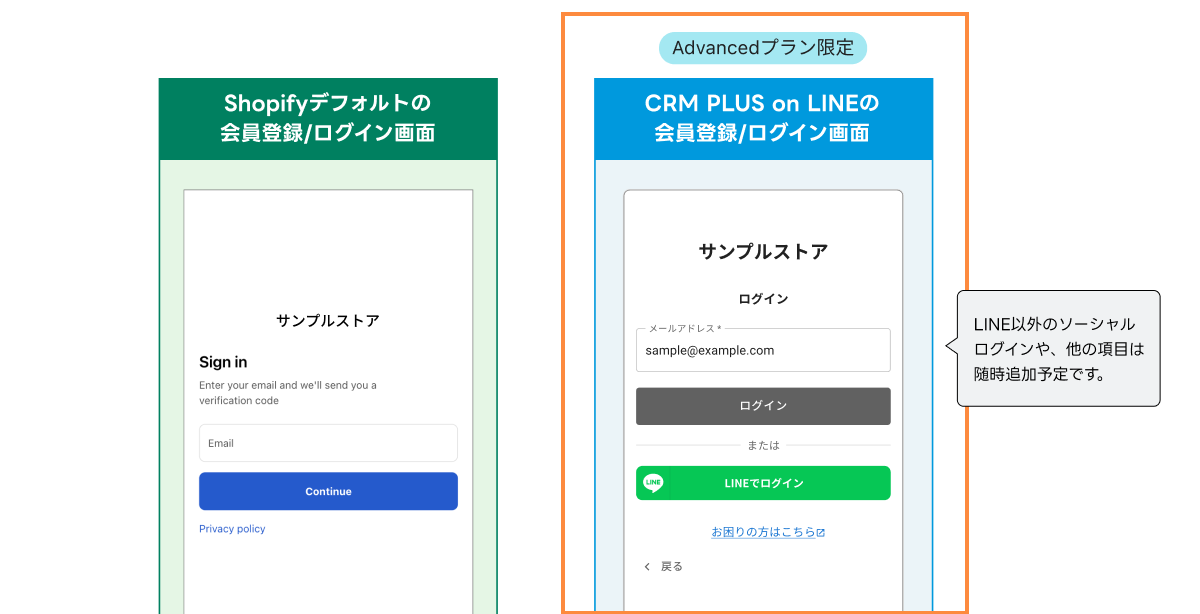This screenshot has width=1200, height=614.
Task: Open the お困りの方はこちら help link
Action: (763, 532)
